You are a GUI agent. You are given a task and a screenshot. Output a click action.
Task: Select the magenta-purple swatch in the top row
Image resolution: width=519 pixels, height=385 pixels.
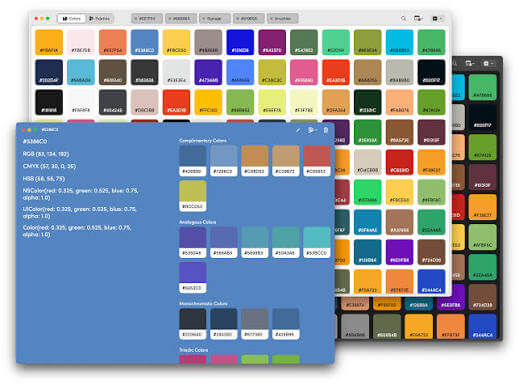coord(272,42)
